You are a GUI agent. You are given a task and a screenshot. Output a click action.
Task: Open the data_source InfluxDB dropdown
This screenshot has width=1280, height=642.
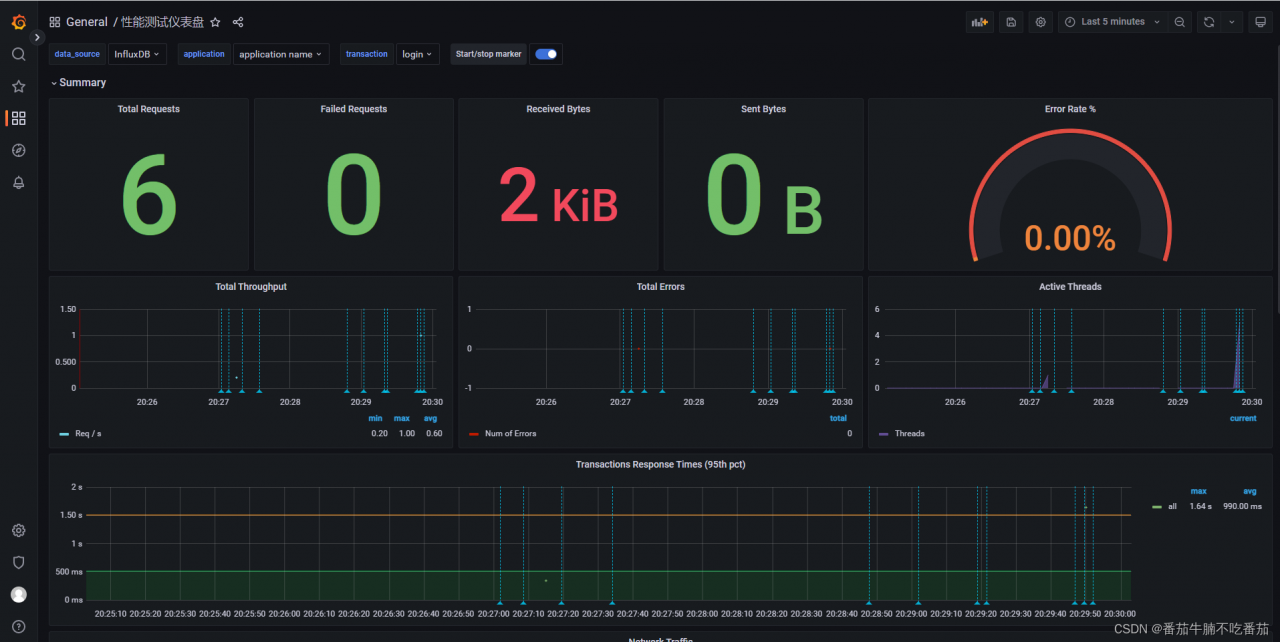pos(137,54)
